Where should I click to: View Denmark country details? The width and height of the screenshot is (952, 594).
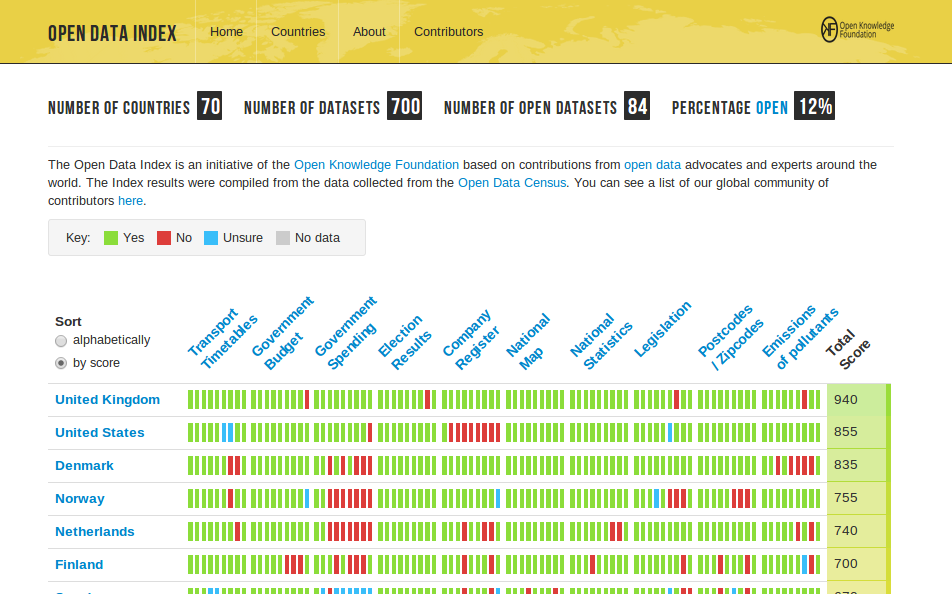(84, 465)
